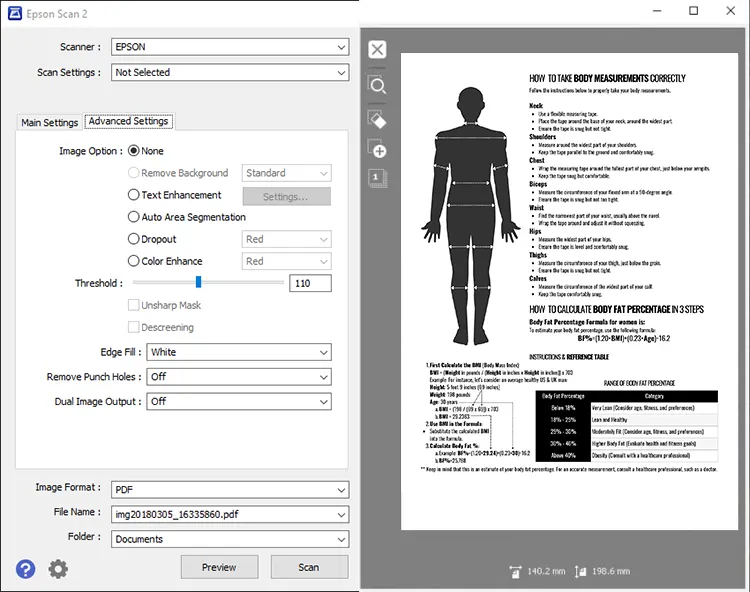This screenshot has width=750, height=592.
Task: Open Text Enhancement Settings button
Action: [287, 197]
